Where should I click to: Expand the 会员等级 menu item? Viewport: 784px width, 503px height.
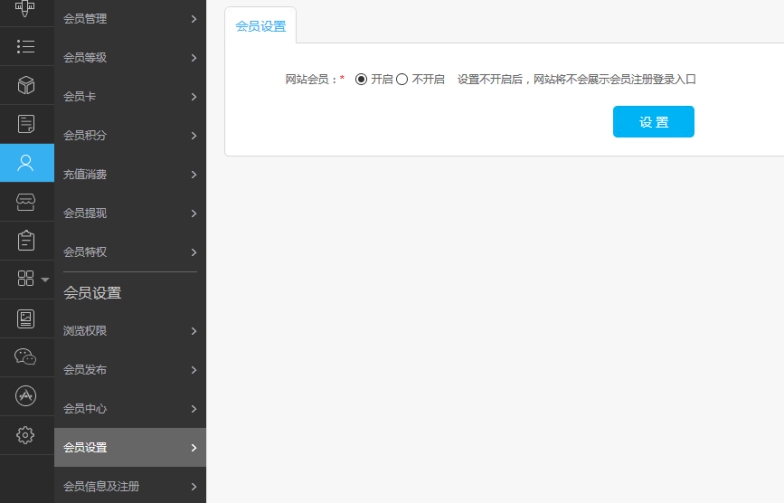point(130,58)
